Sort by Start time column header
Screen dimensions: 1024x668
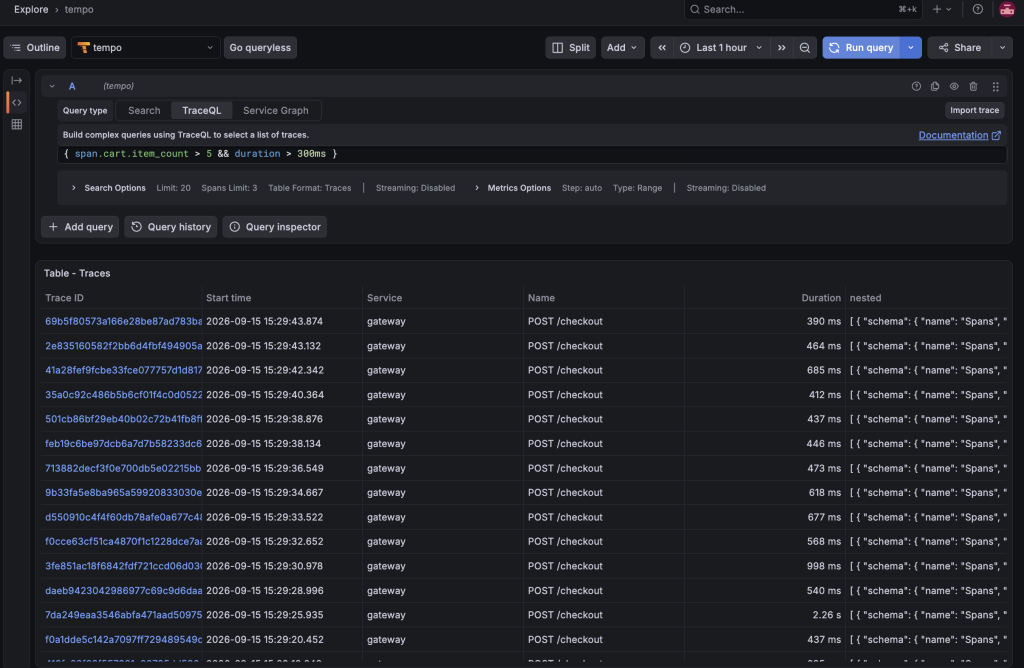point(229,298)
